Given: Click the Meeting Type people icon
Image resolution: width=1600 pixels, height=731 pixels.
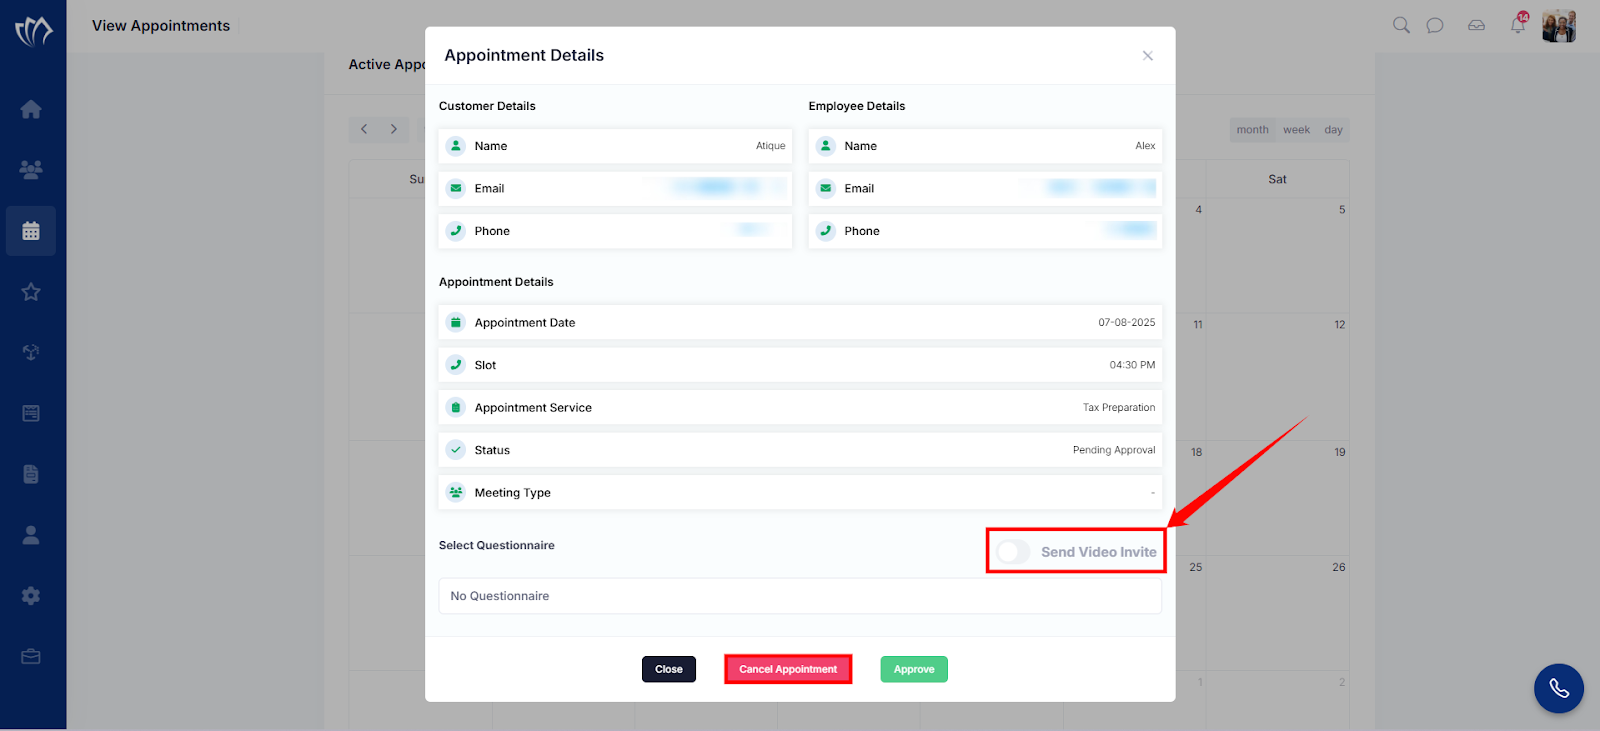Looking at the screenshot, I should (456, 492).
